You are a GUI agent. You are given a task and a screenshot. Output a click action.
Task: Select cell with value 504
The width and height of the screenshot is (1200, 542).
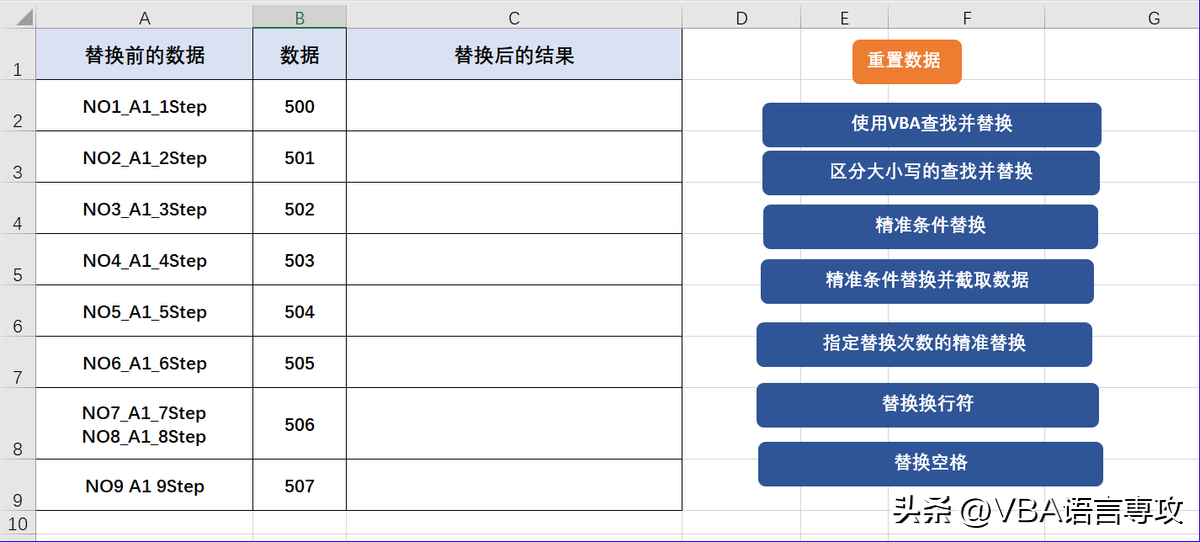point(300,311)
